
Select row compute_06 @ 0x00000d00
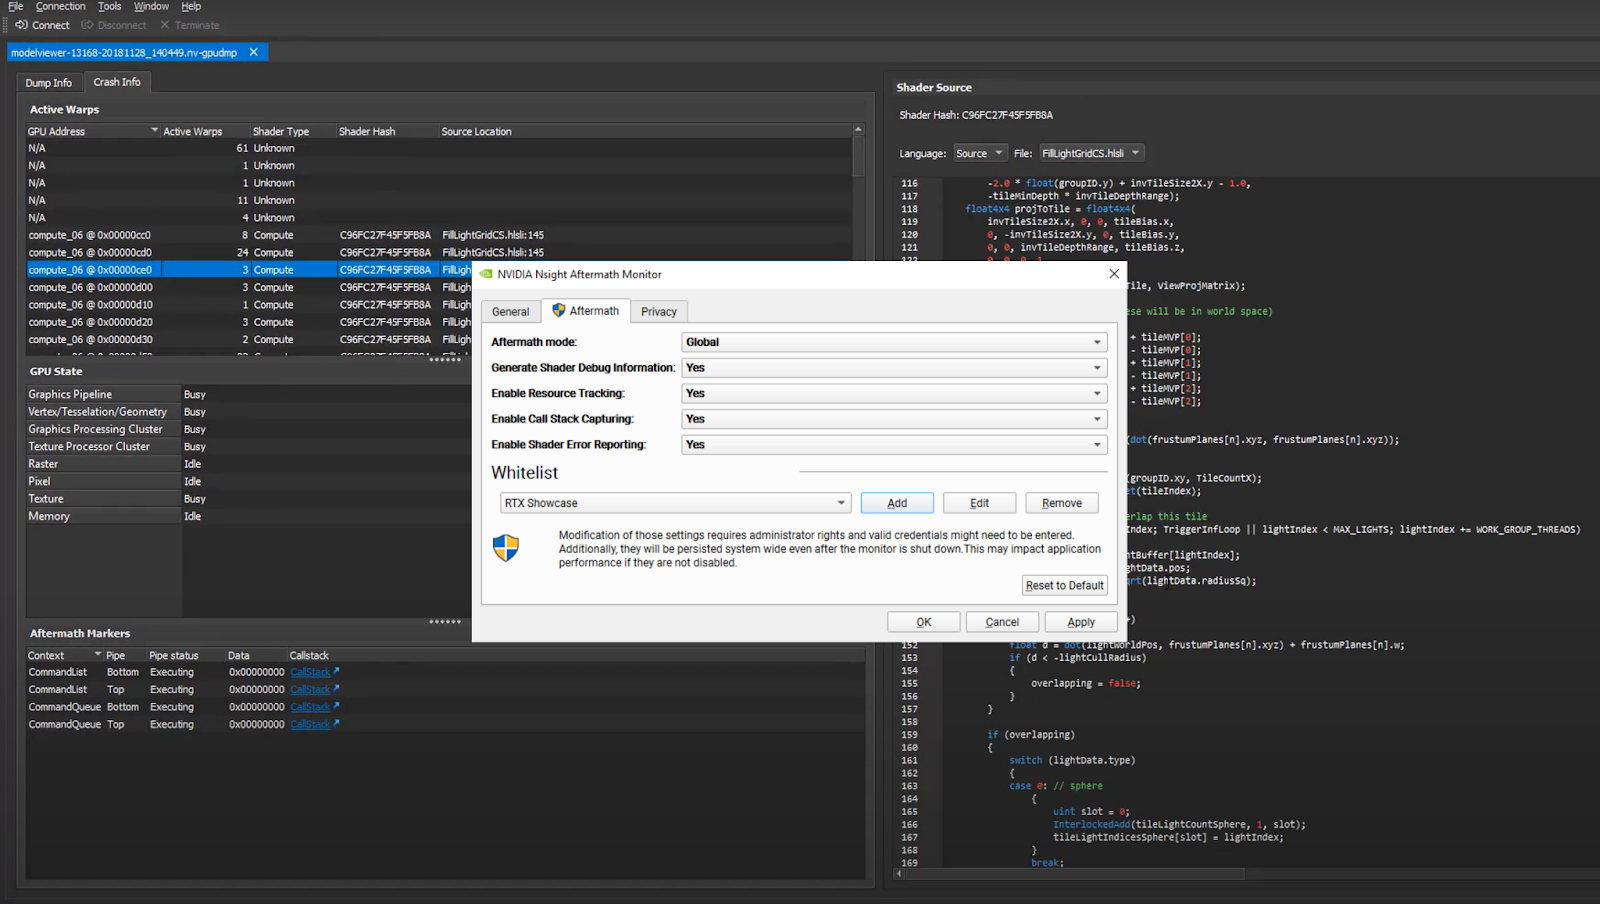pyautogui.click(x=249, y=288)
